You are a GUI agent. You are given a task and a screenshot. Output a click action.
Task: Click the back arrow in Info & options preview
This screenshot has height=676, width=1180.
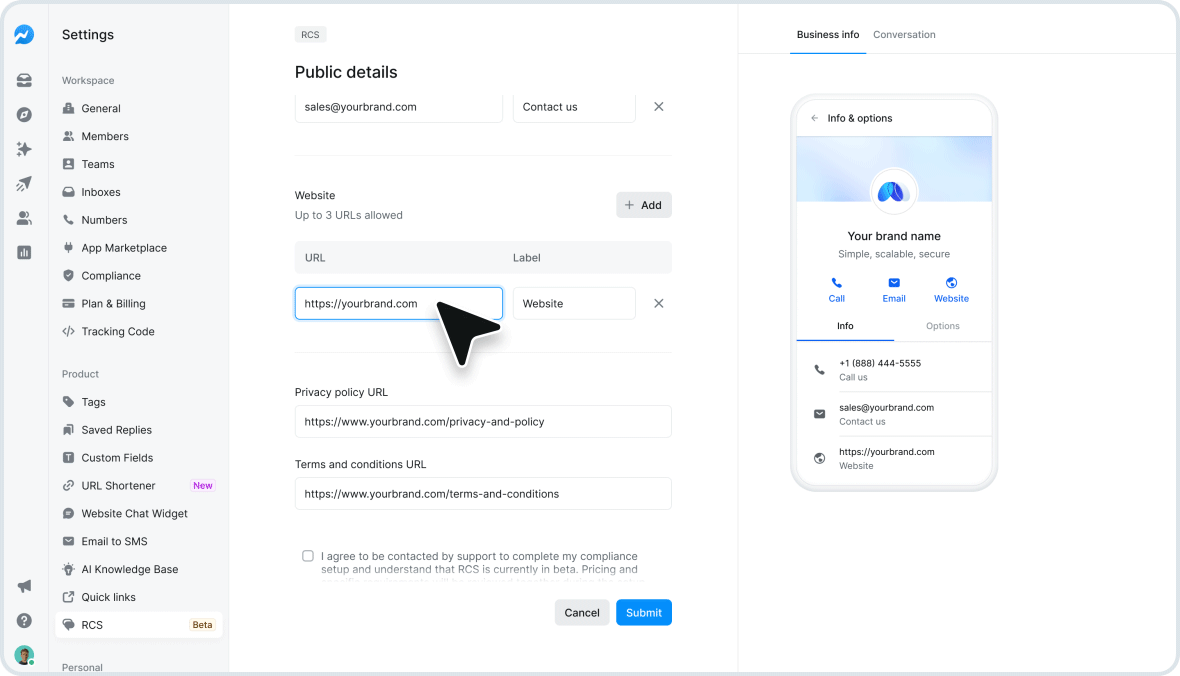(x=815, y=117)
